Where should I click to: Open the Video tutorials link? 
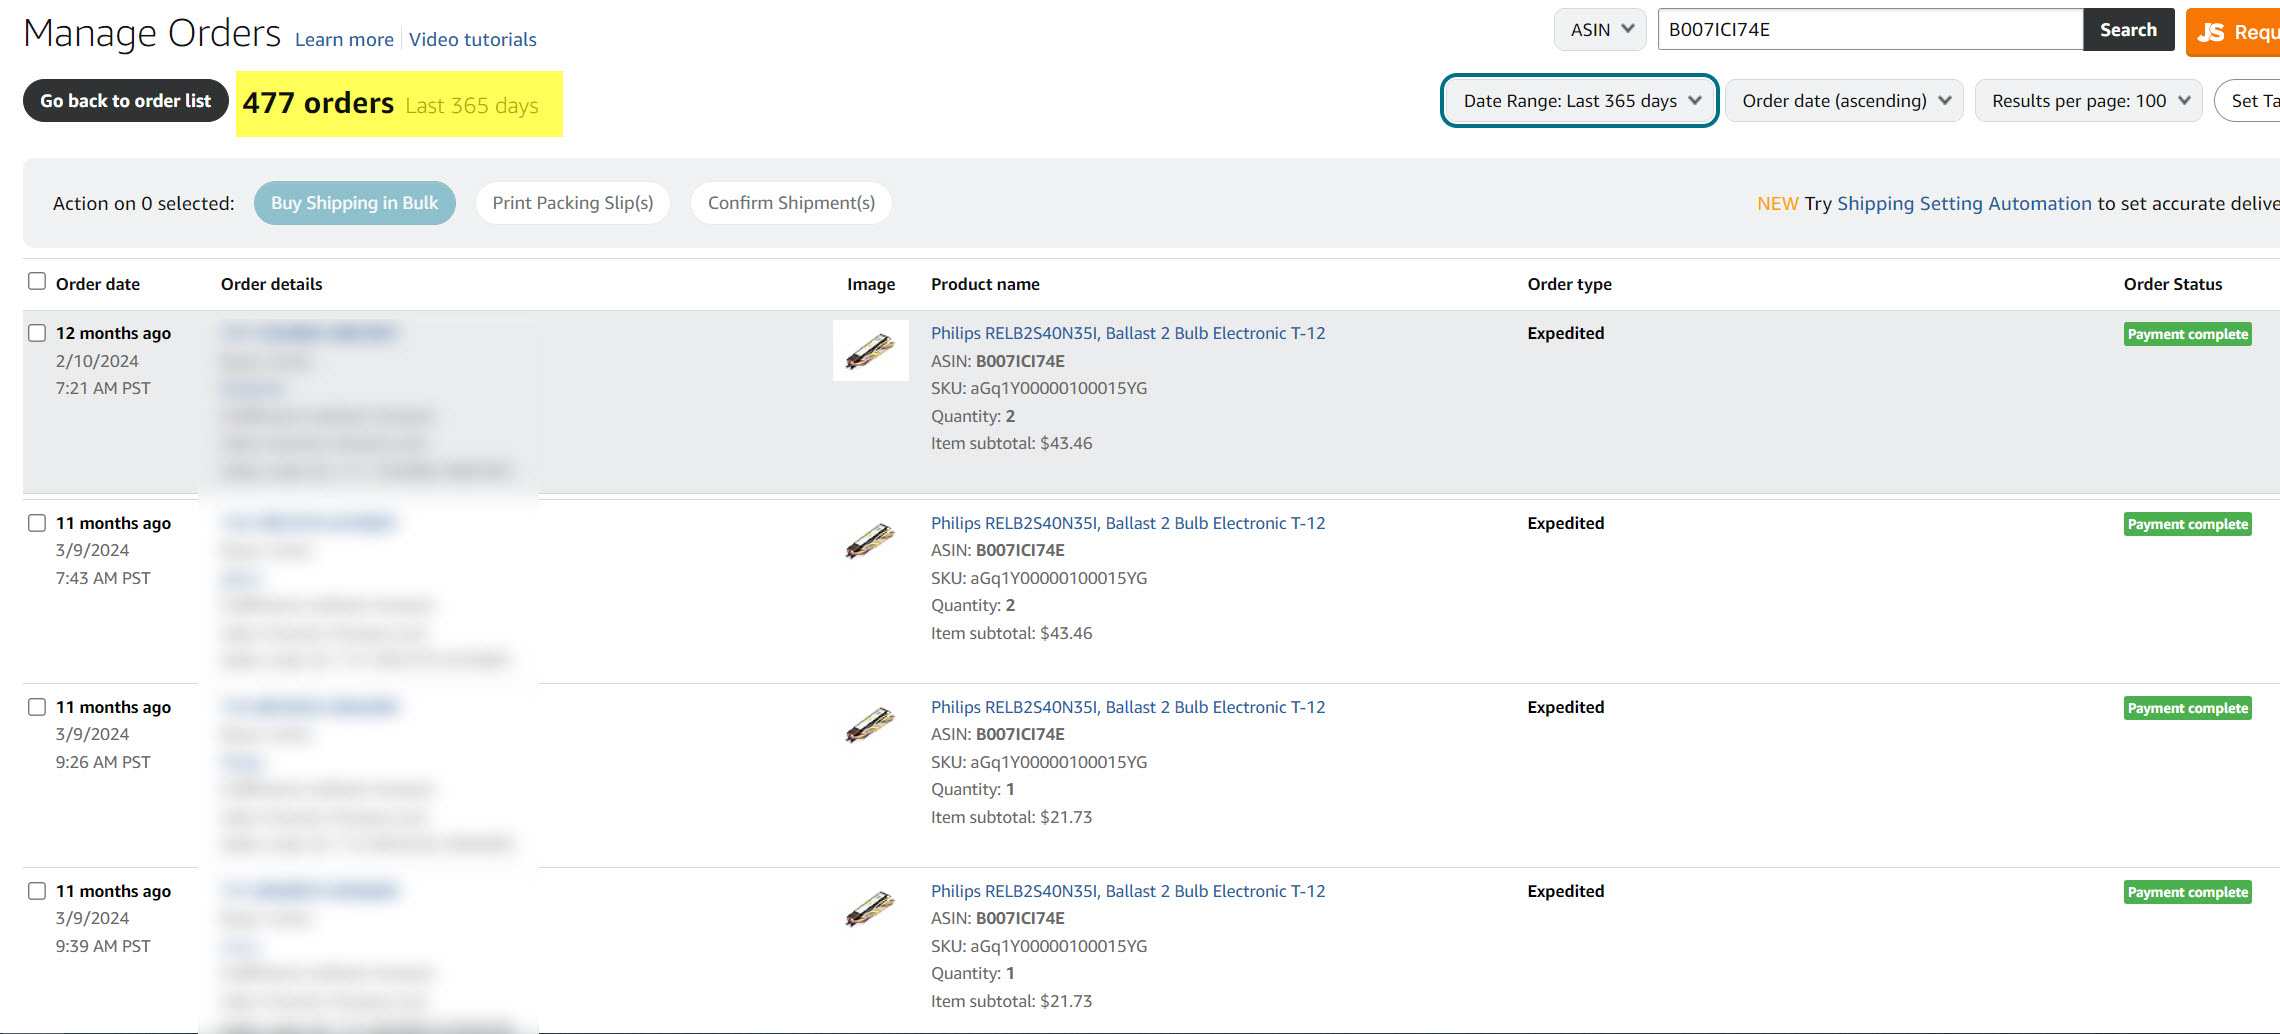(x=473, y=40)
